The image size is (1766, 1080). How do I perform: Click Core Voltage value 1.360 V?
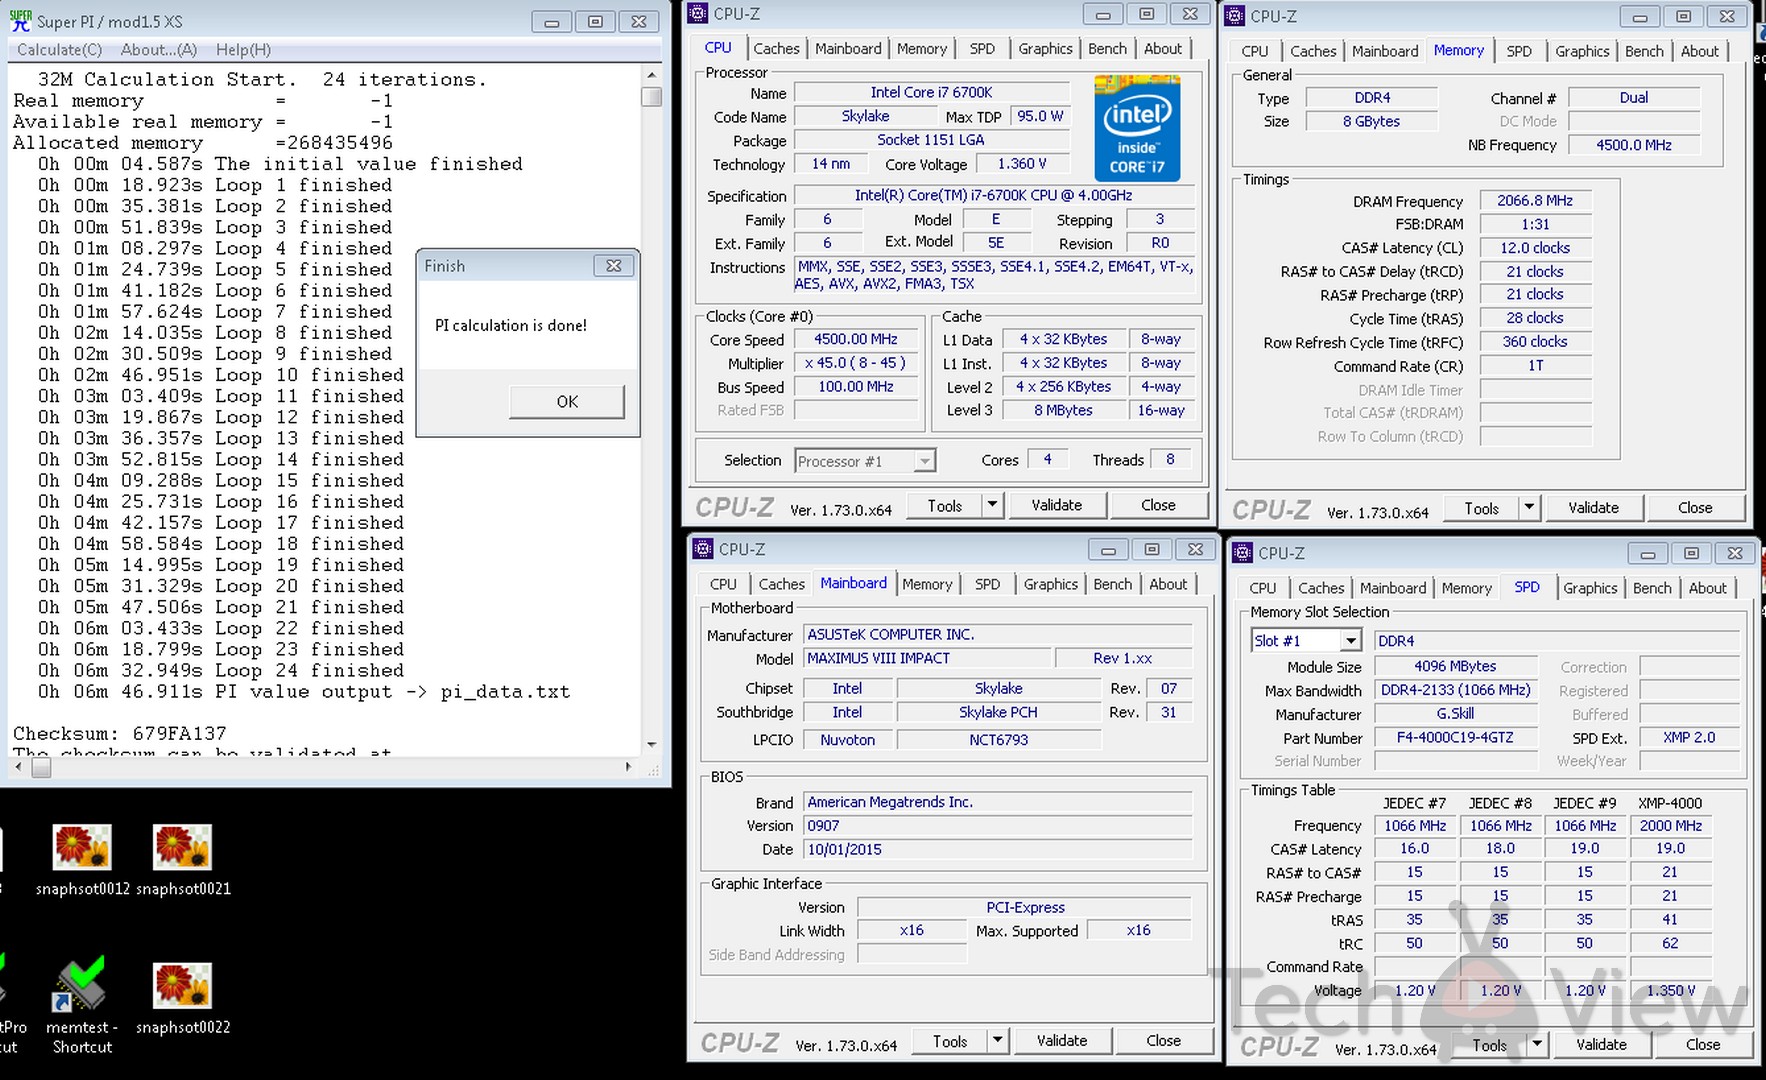tap(1022, 164)
